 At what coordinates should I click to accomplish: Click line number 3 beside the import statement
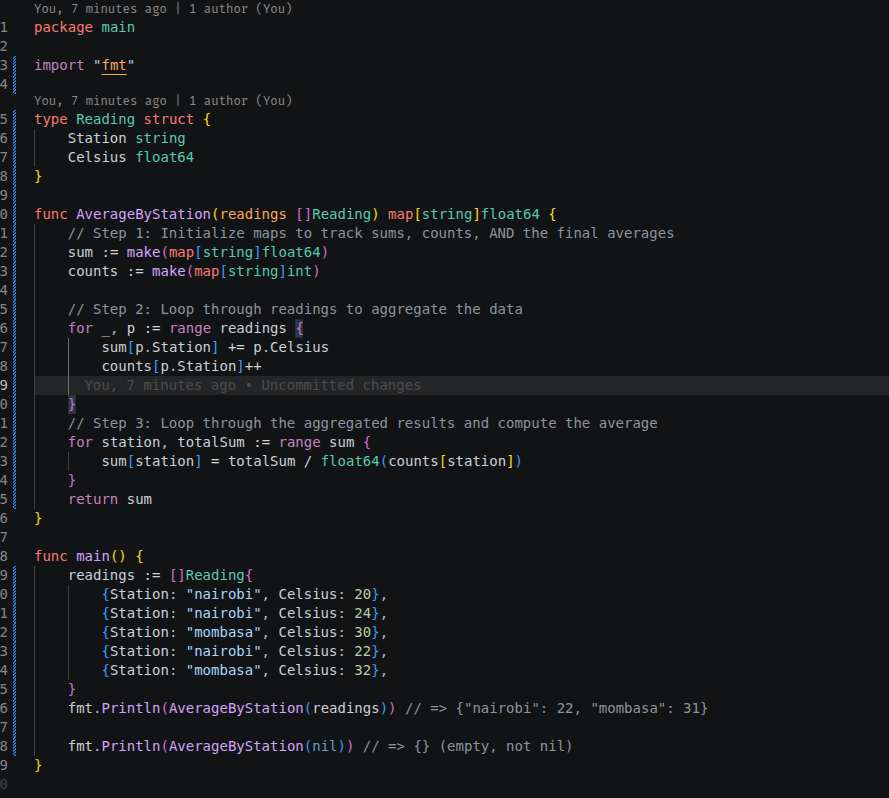[x=5, y=65]
